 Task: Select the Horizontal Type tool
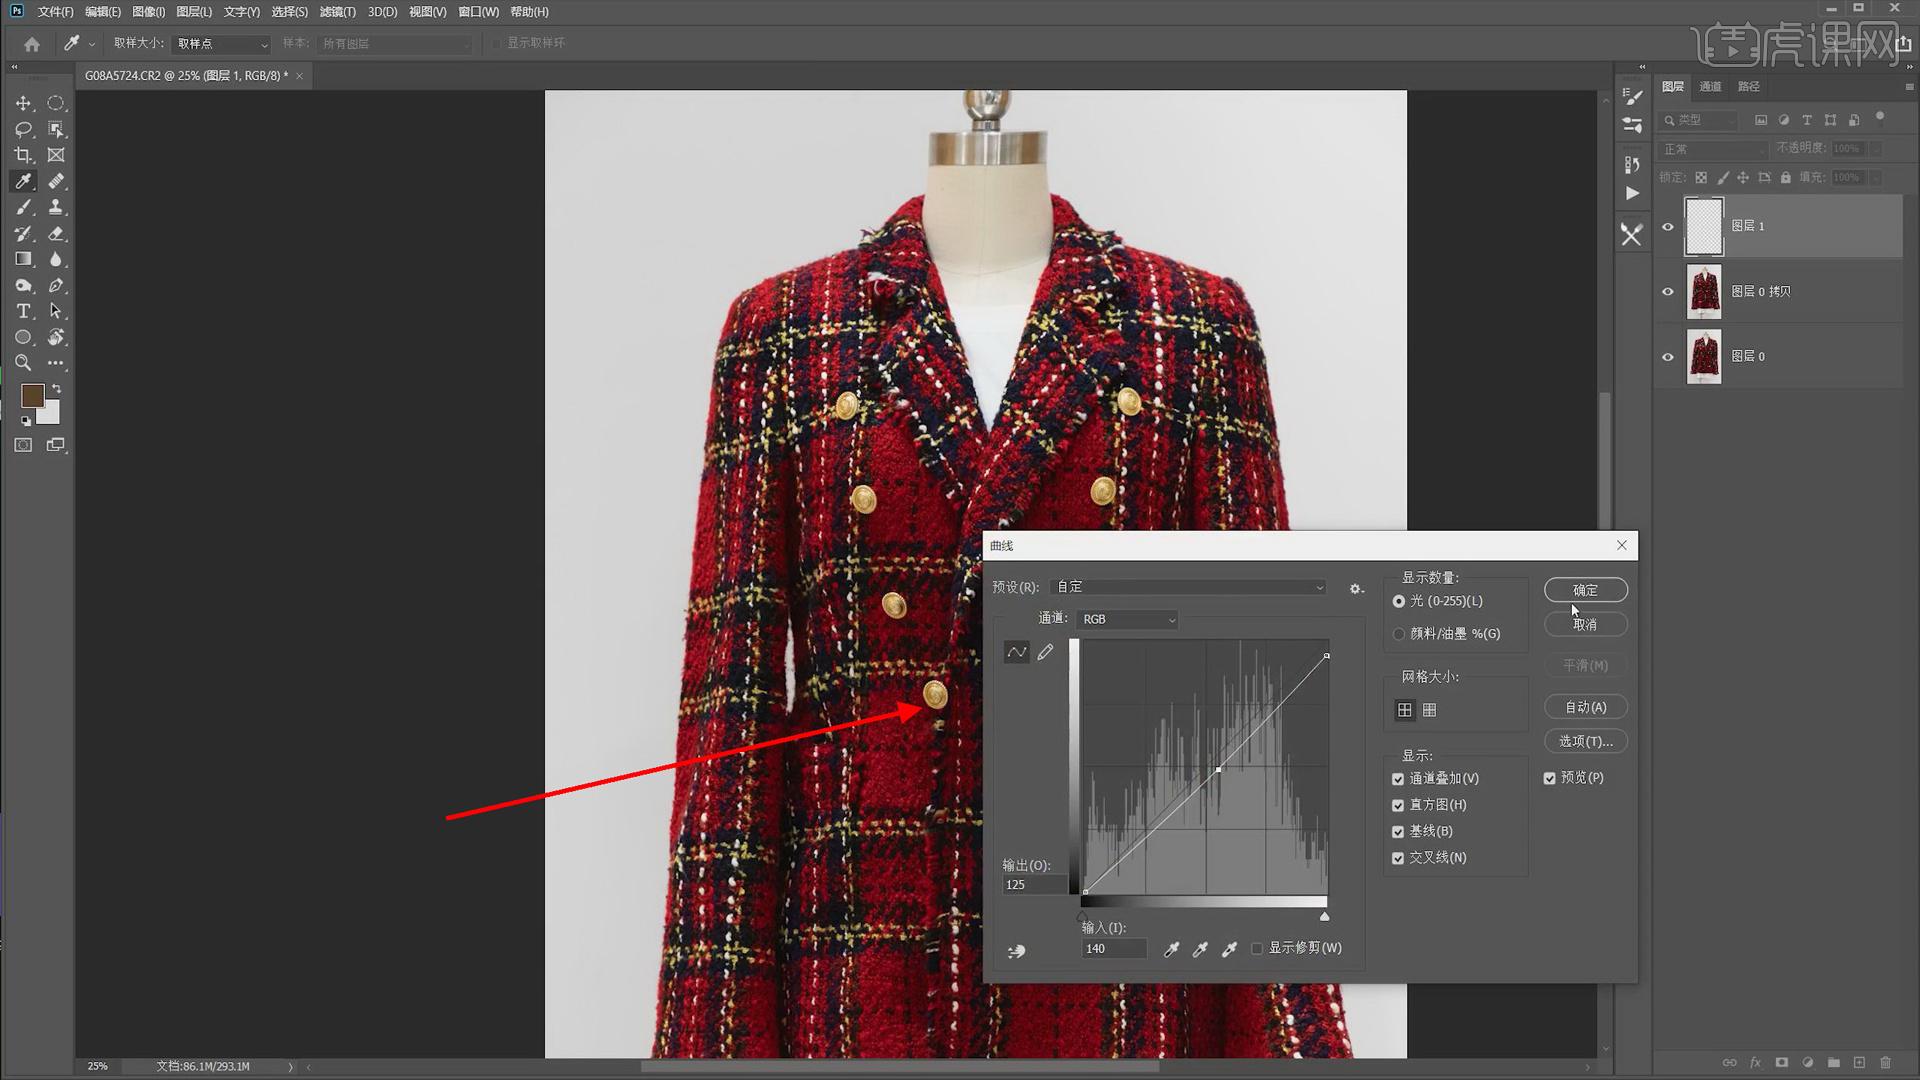tap(23, 311)
